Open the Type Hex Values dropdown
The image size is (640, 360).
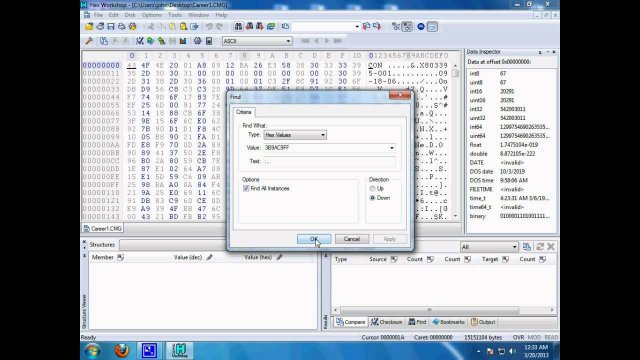point(295,135)
